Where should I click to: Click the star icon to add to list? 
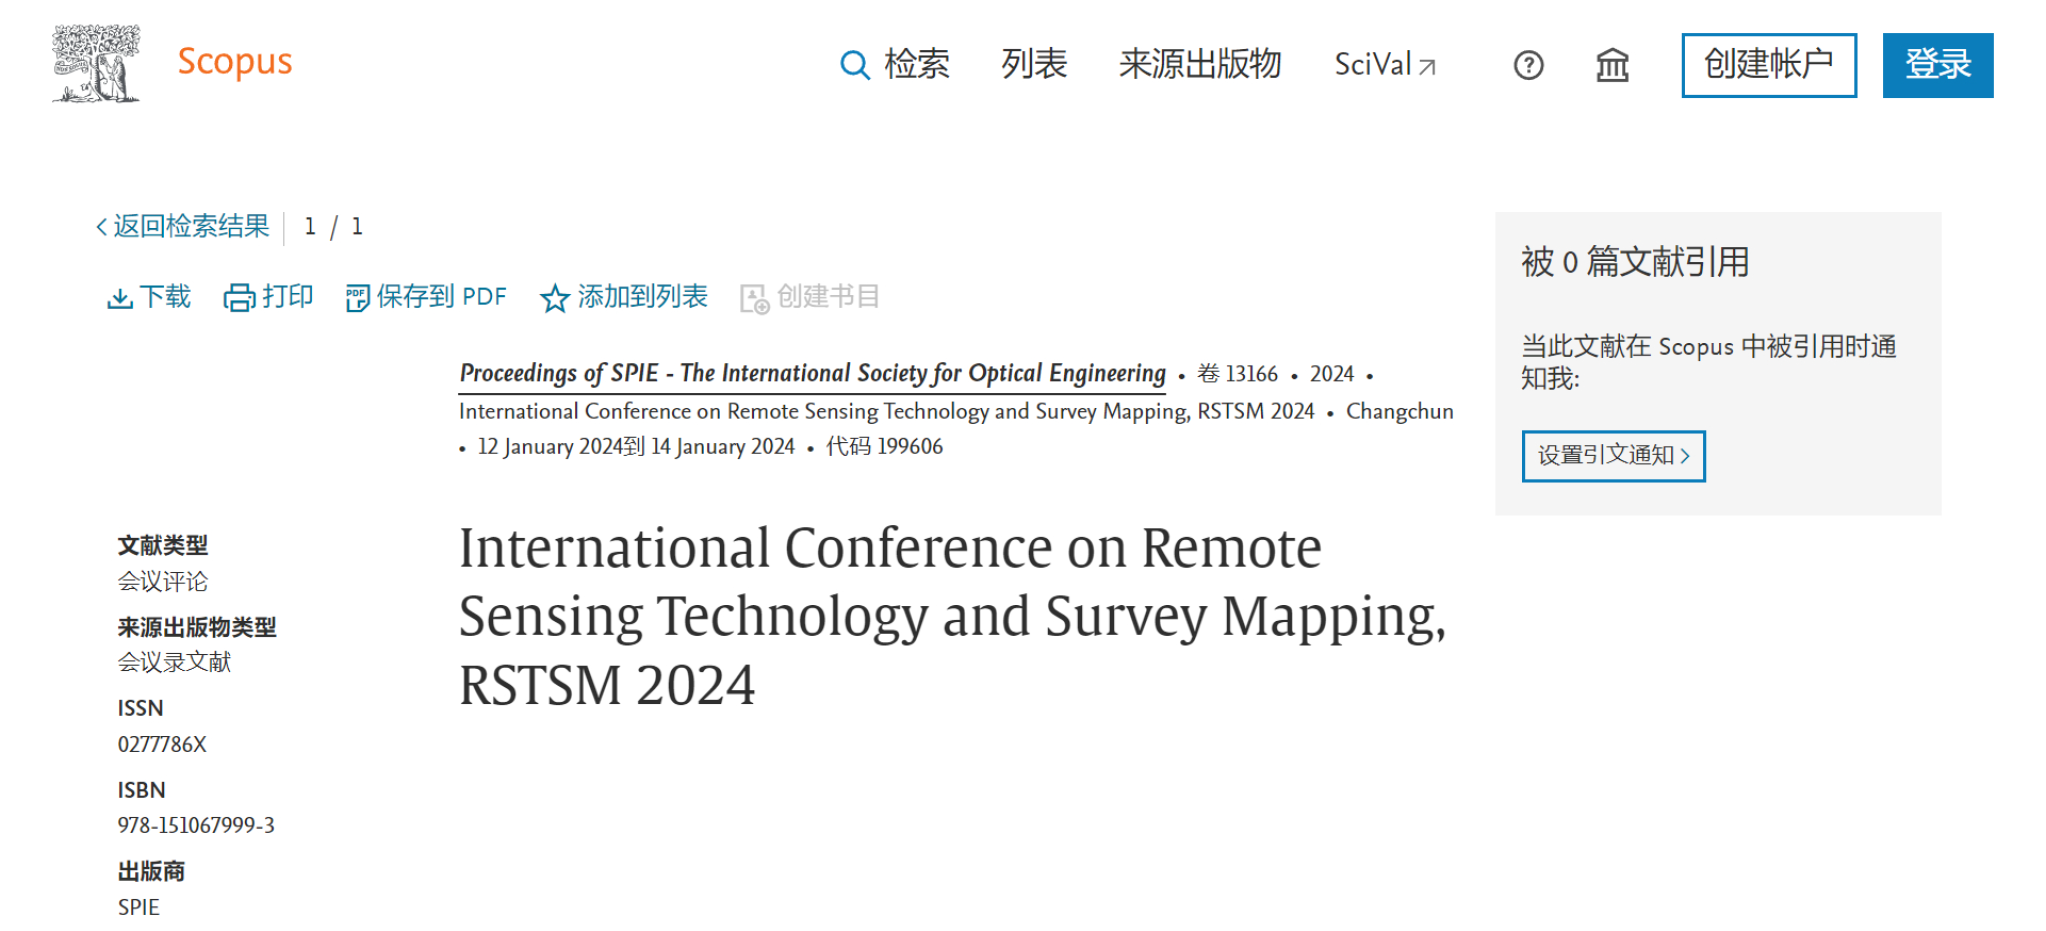(554, 298)
